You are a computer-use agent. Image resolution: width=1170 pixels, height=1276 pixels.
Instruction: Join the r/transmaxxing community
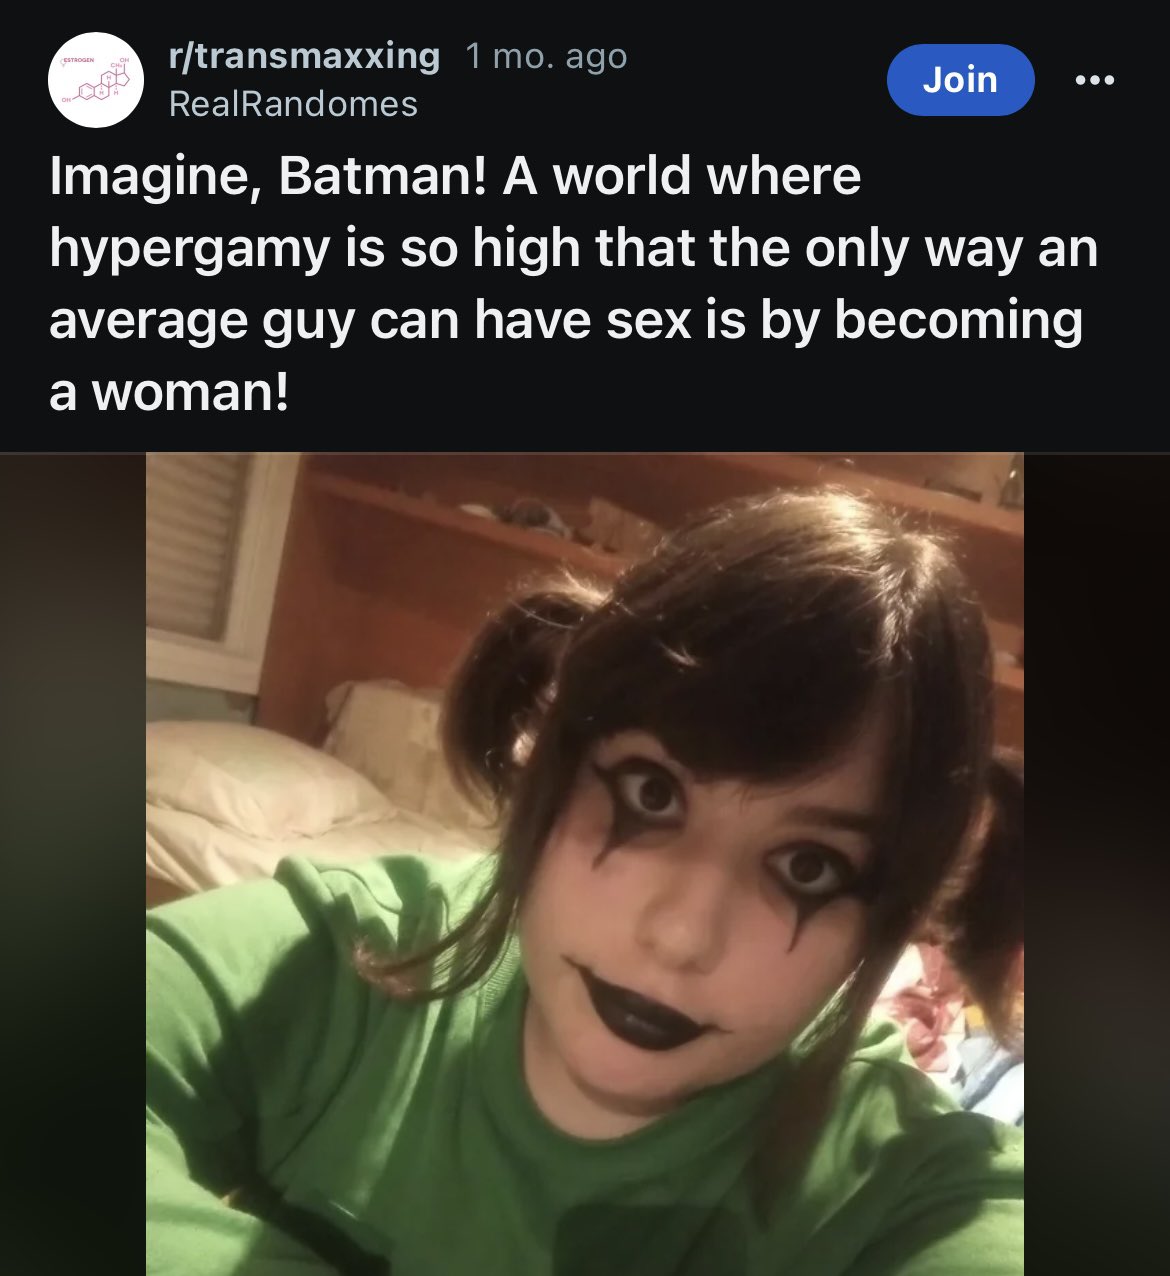(960, 79)
